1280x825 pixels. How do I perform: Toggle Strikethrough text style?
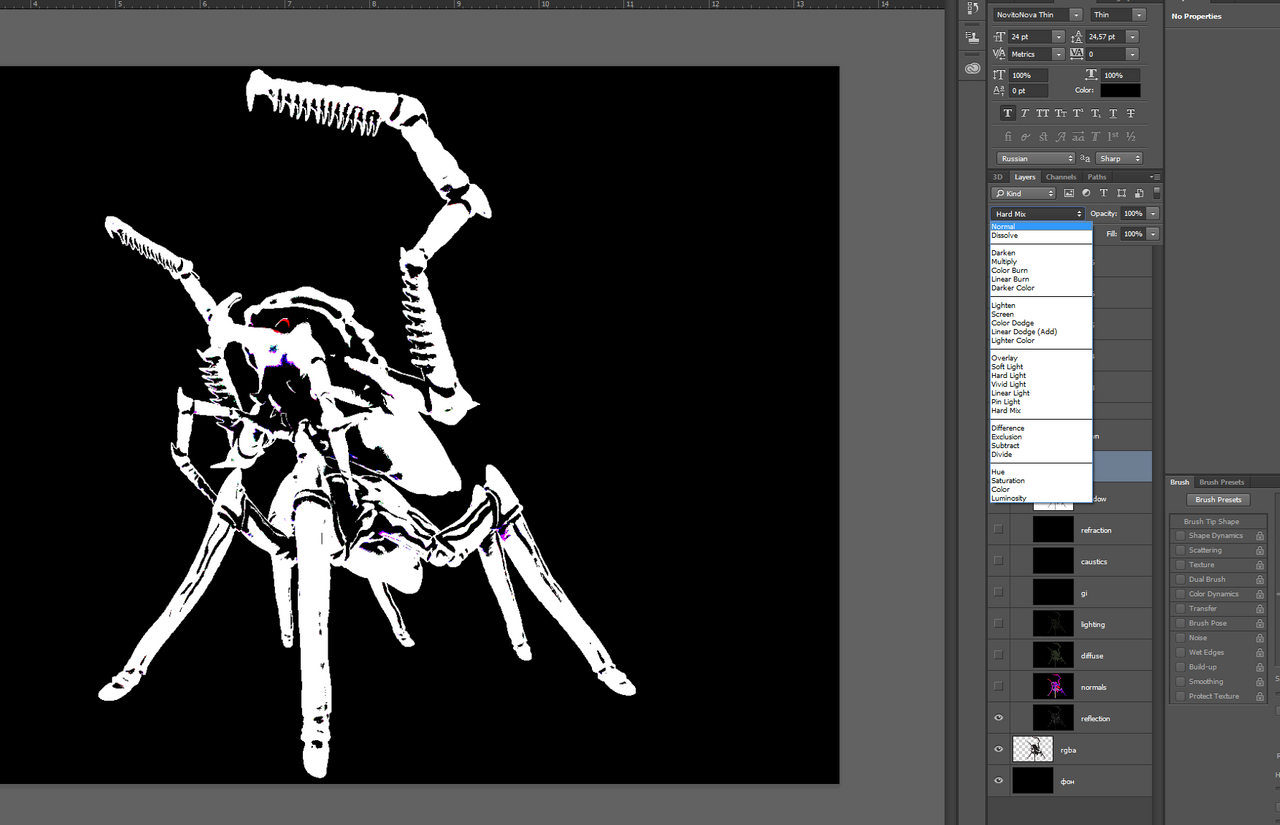[x=1131, y=114]
